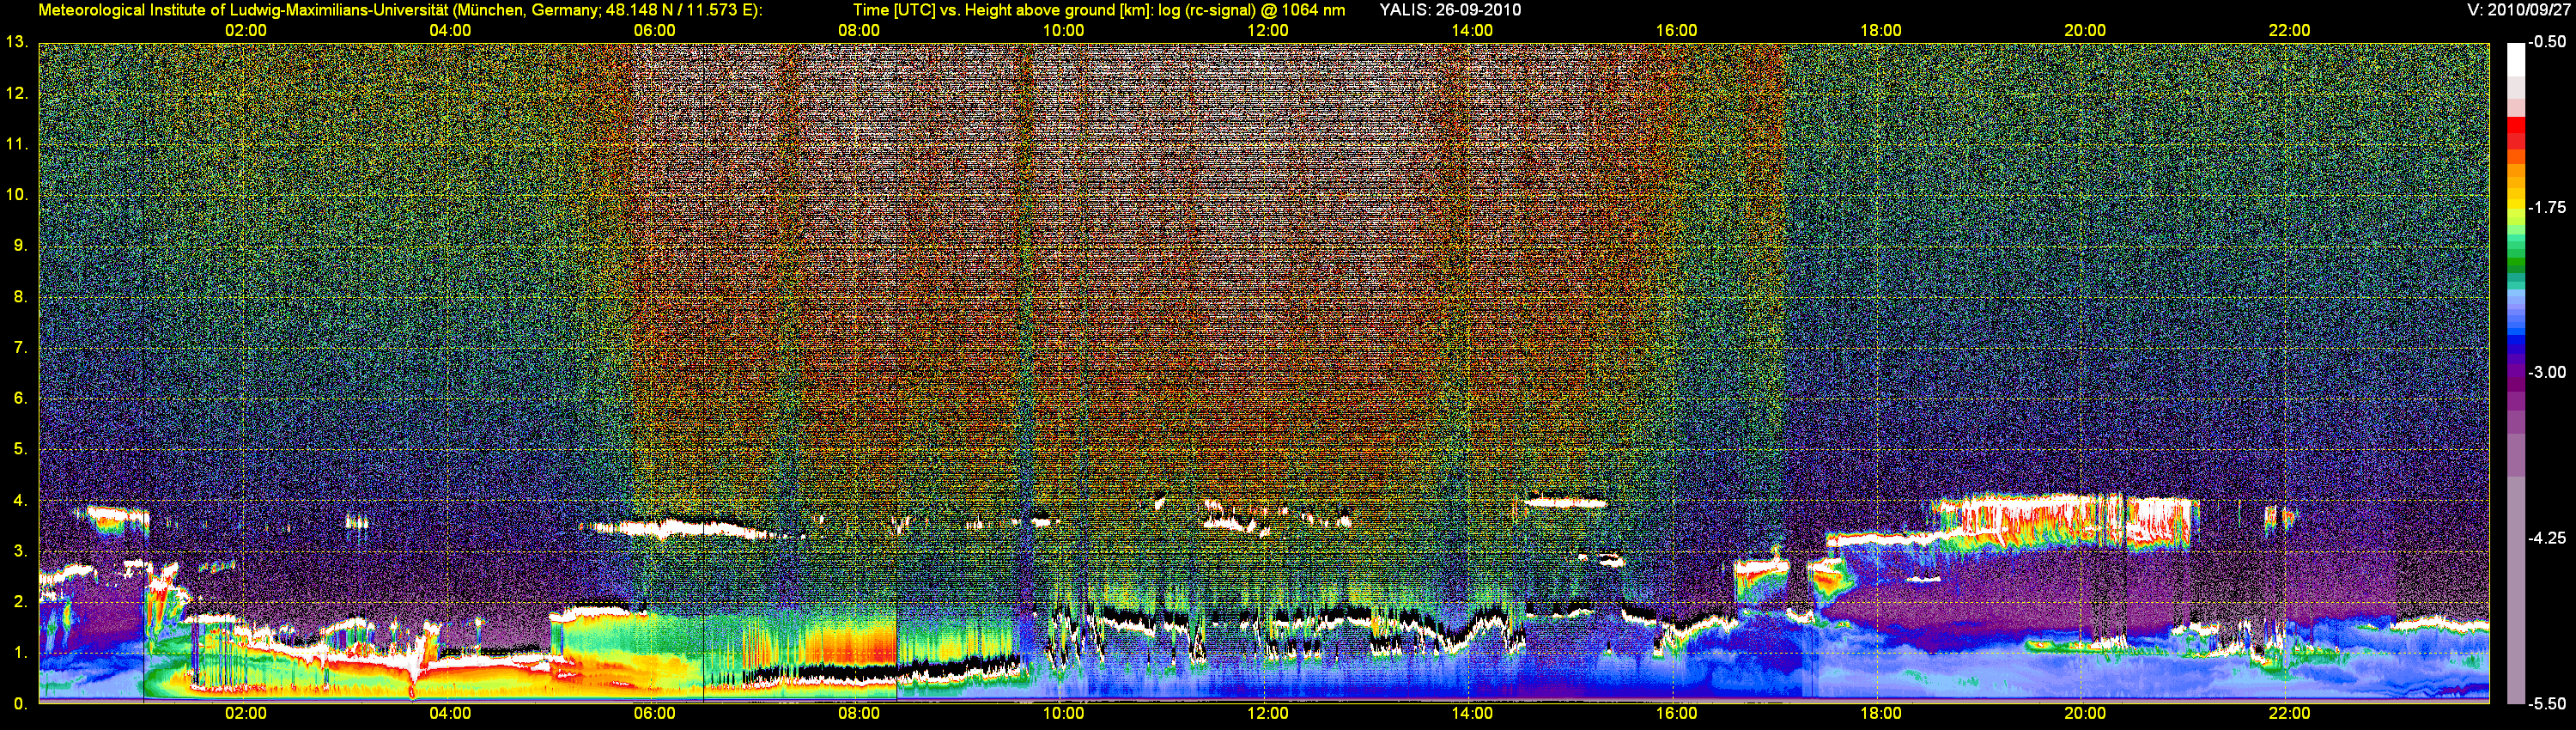Screen dimensions: 2576x730
Task: Click the 12:00 label on the top time axis
Action: click(x=1267, y=30)
